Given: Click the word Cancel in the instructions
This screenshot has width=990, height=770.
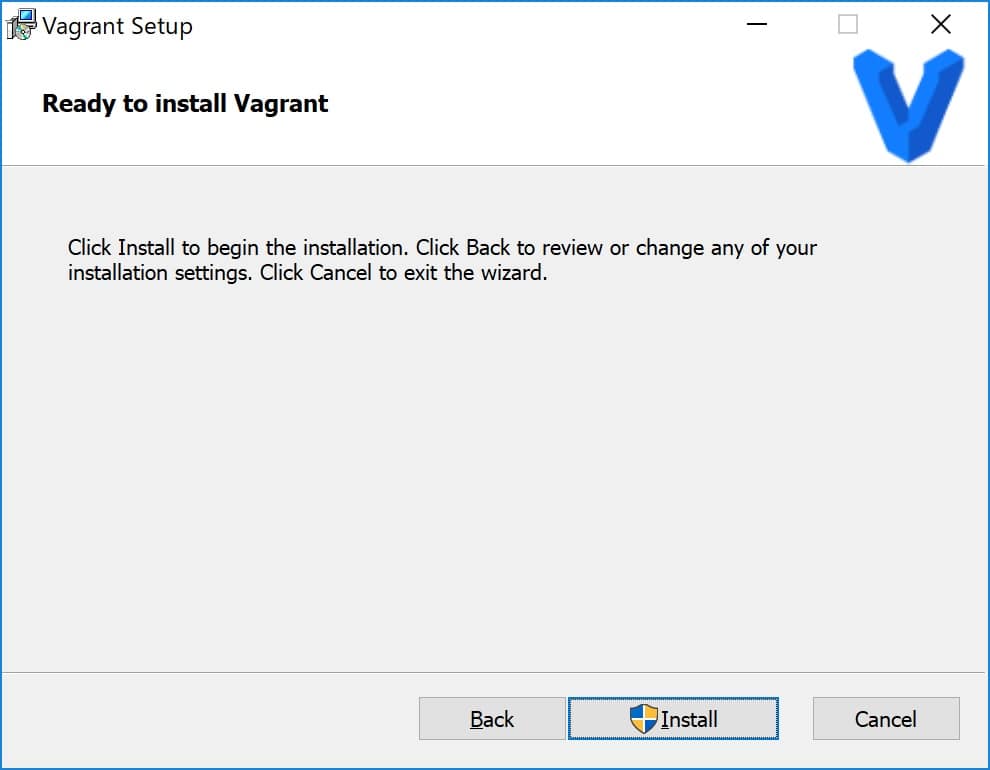Looking at the screenshot, I should pos(340,273).
